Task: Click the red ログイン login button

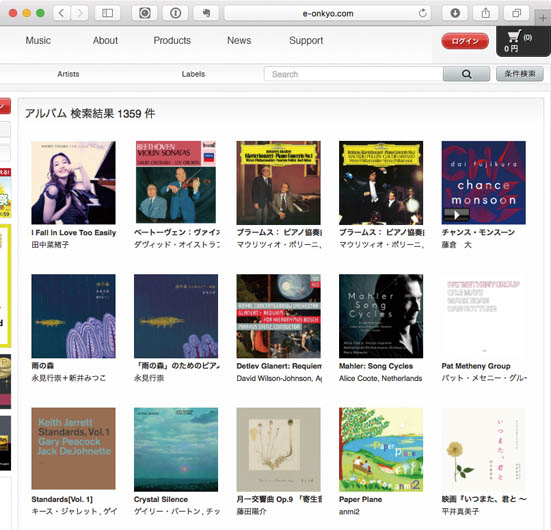Action: coord(465,41)
